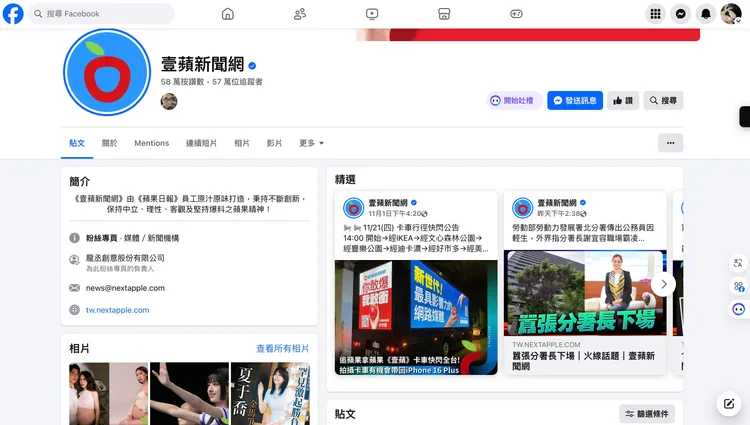Open the 夏于喬 photo thumbnail

(x=270, y=393)
